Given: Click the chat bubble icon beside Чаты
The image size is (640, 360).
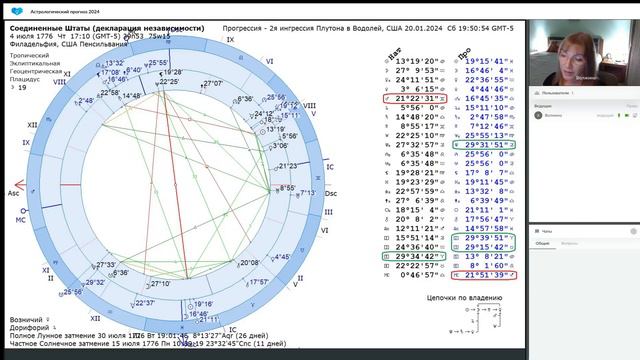Looking at the screenshot, I should click(x=537, y=231).
